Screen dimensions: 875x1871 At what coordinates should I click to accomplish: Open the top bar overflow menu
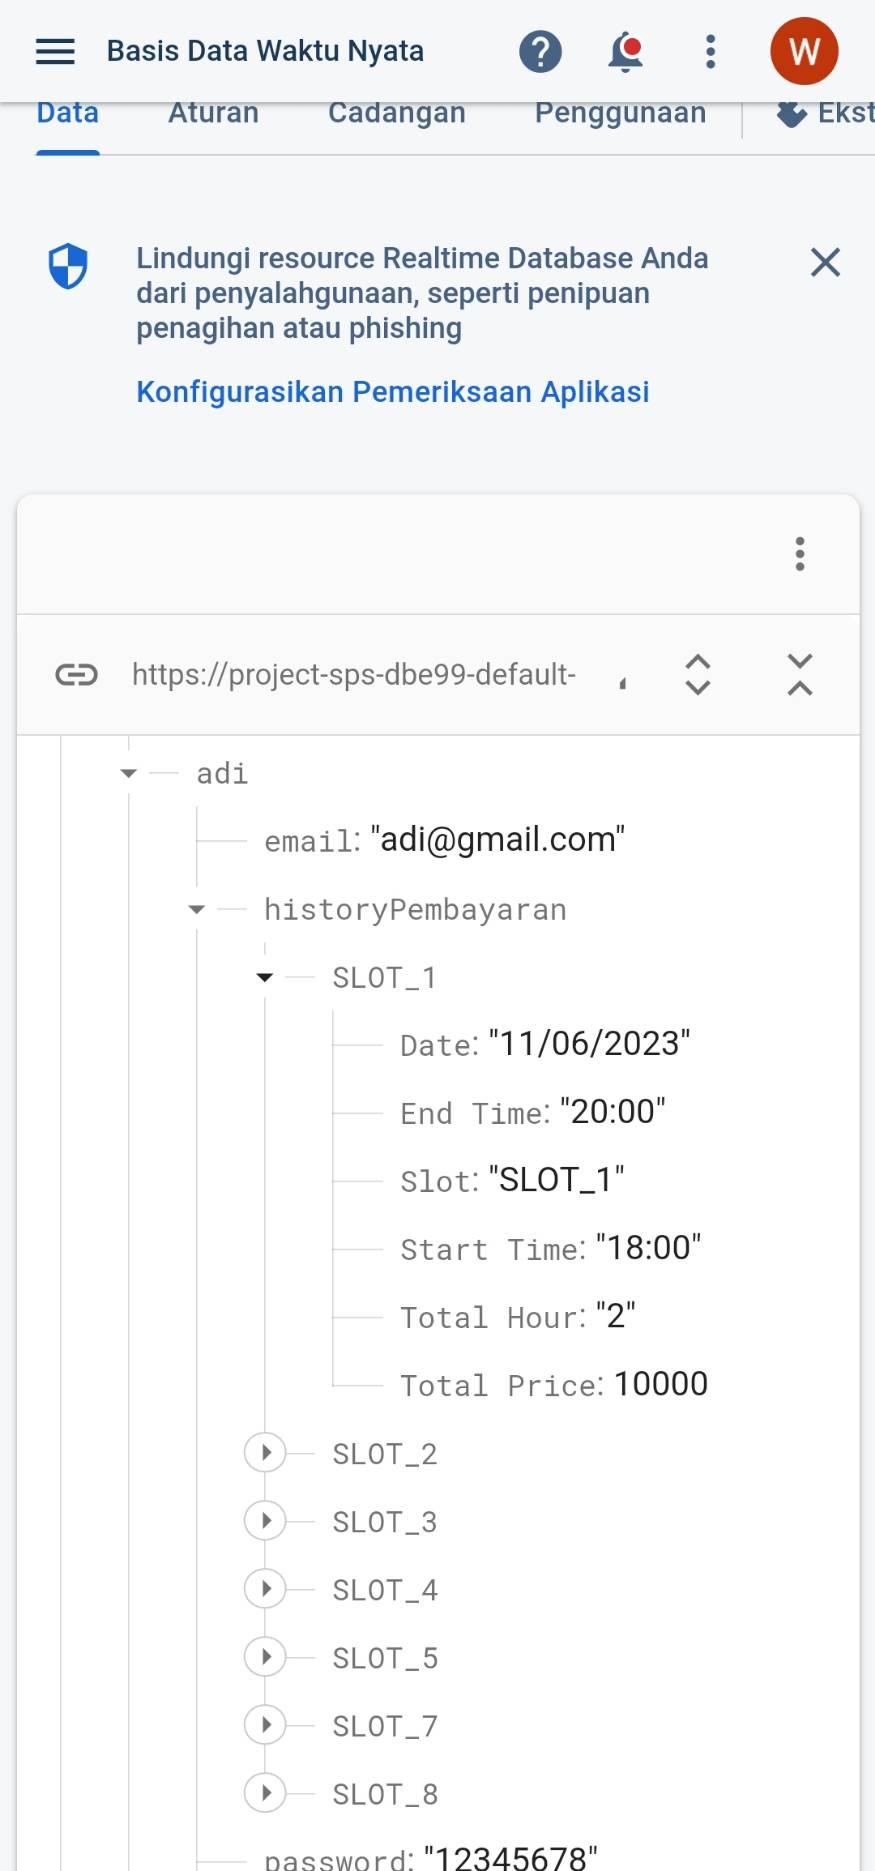click(x=710, y=51)
